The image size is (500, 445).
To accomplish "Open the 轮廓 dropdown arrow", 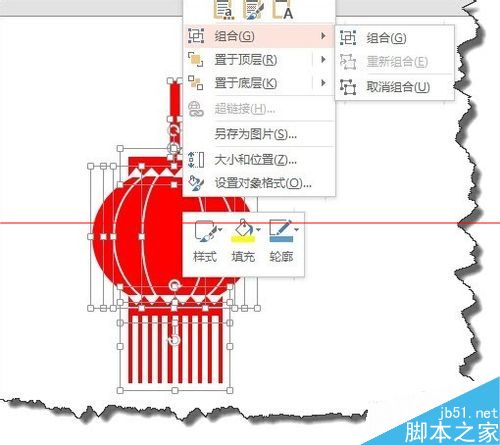I will (296, 229).
